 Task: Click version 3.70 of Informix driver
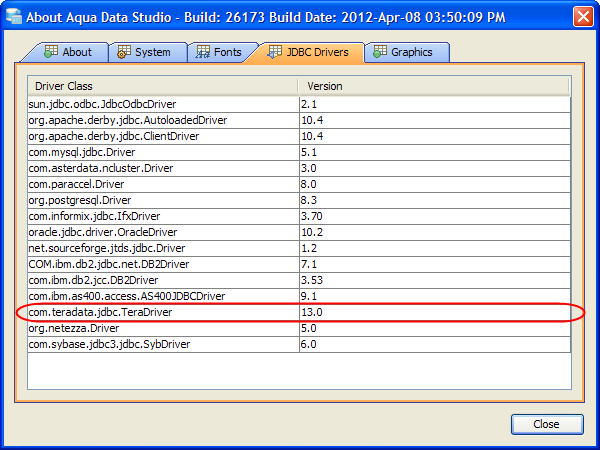435,216
